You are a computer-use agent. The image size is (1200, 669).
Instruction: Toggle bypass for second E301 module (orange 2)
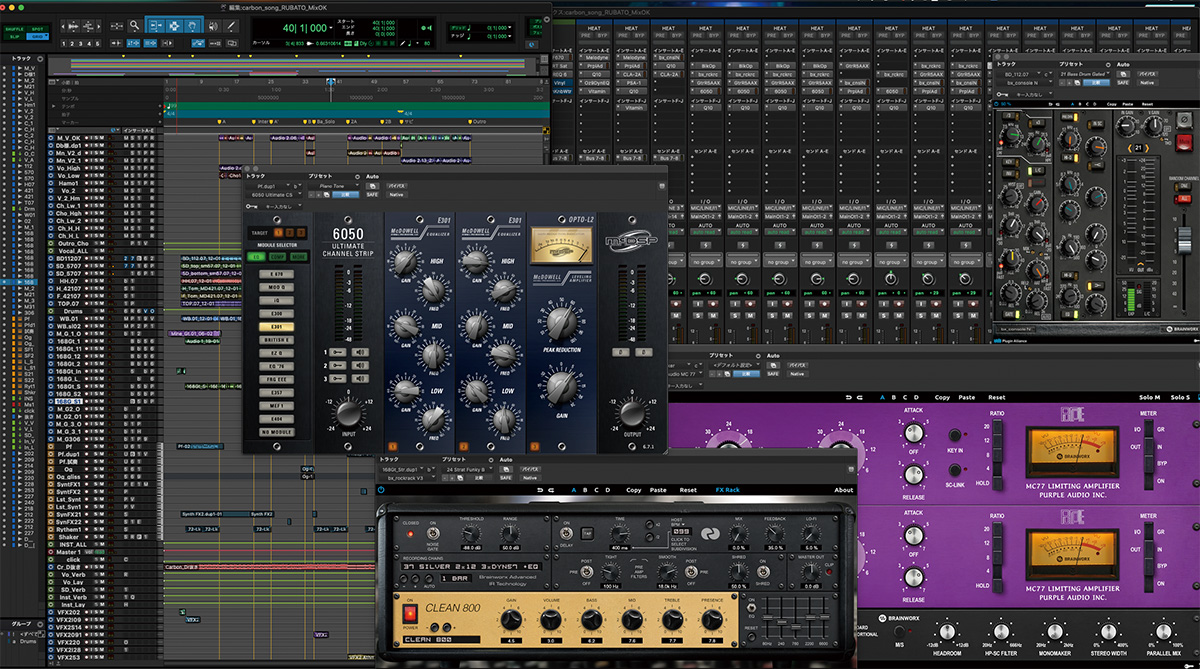pyautogui.click(x=464, y=446)
